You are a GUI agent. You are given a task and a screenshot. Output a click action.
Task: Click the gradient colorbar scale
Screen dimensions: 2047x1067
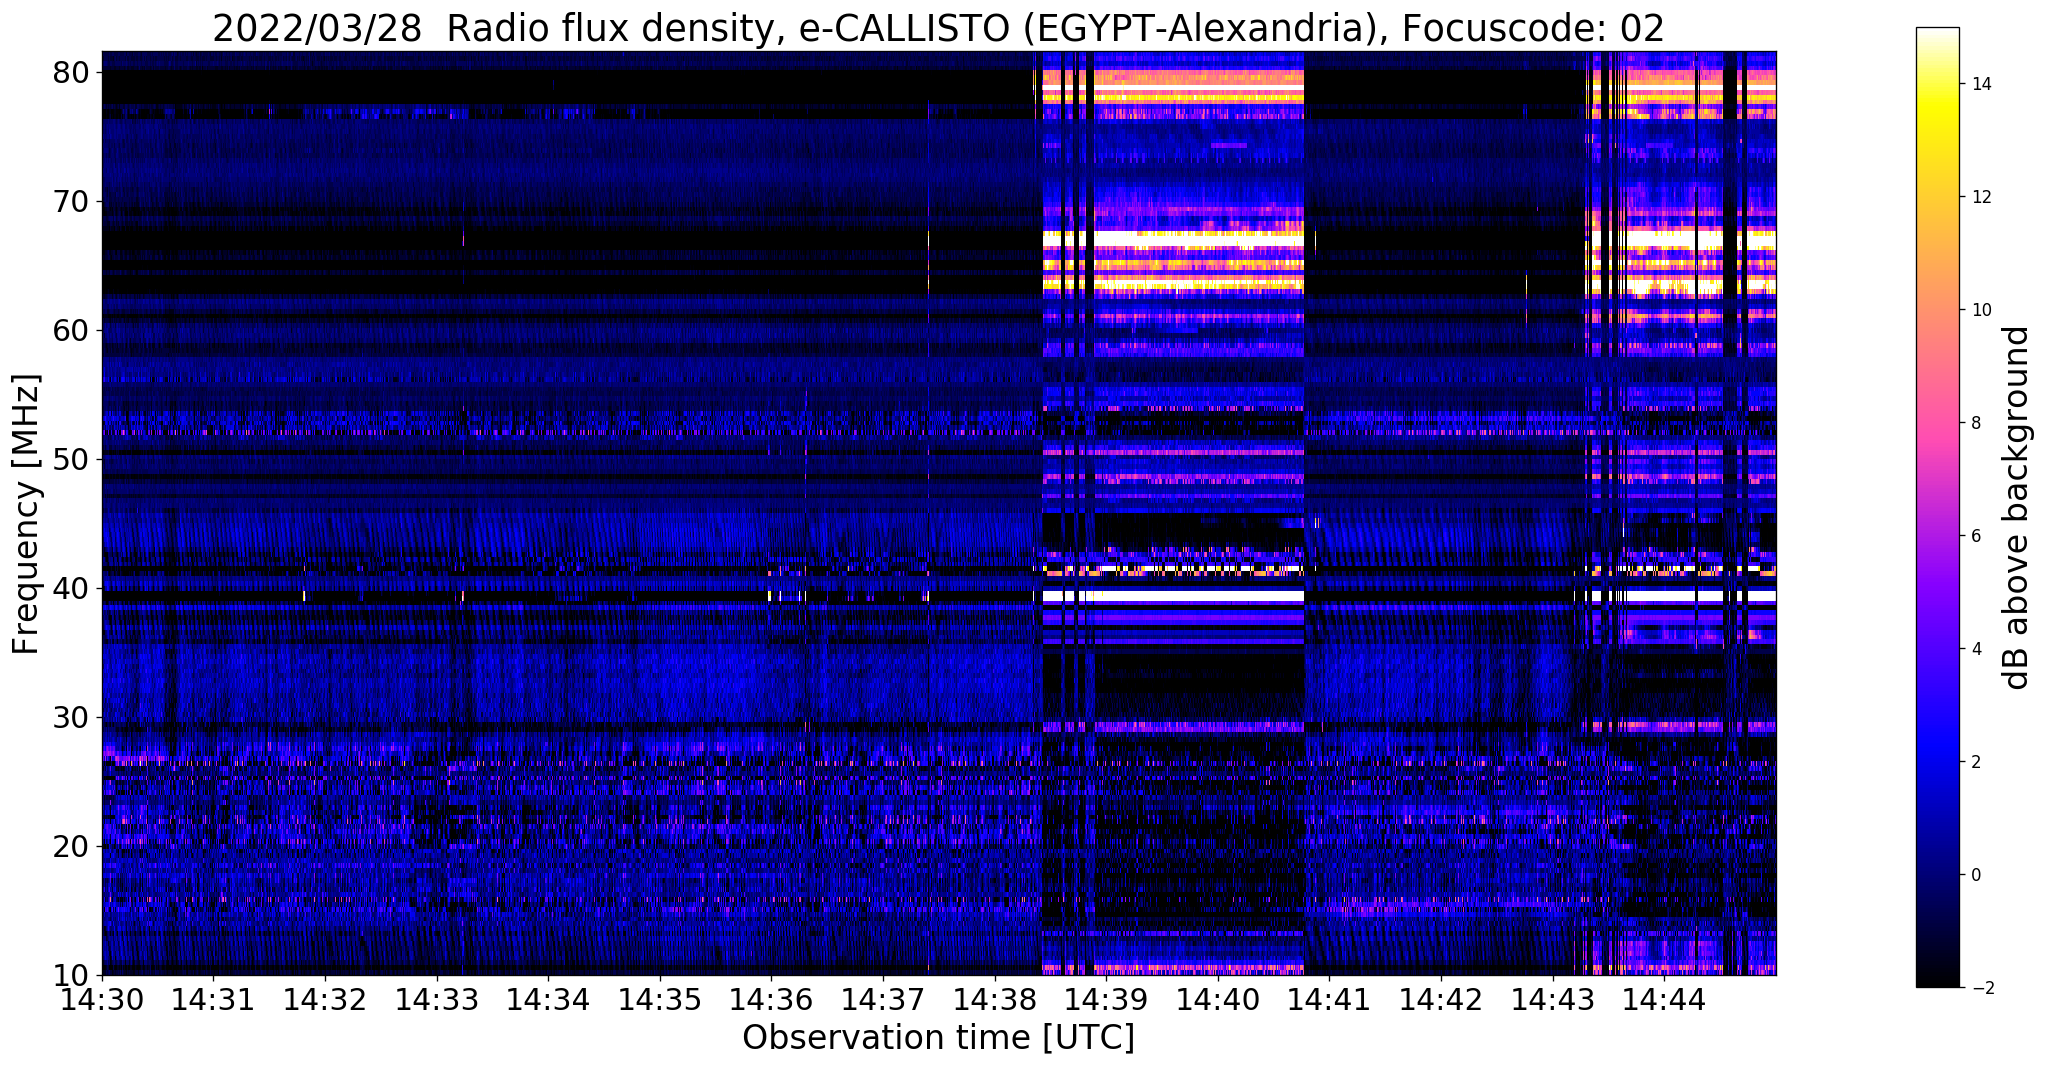coord(1937,507)
